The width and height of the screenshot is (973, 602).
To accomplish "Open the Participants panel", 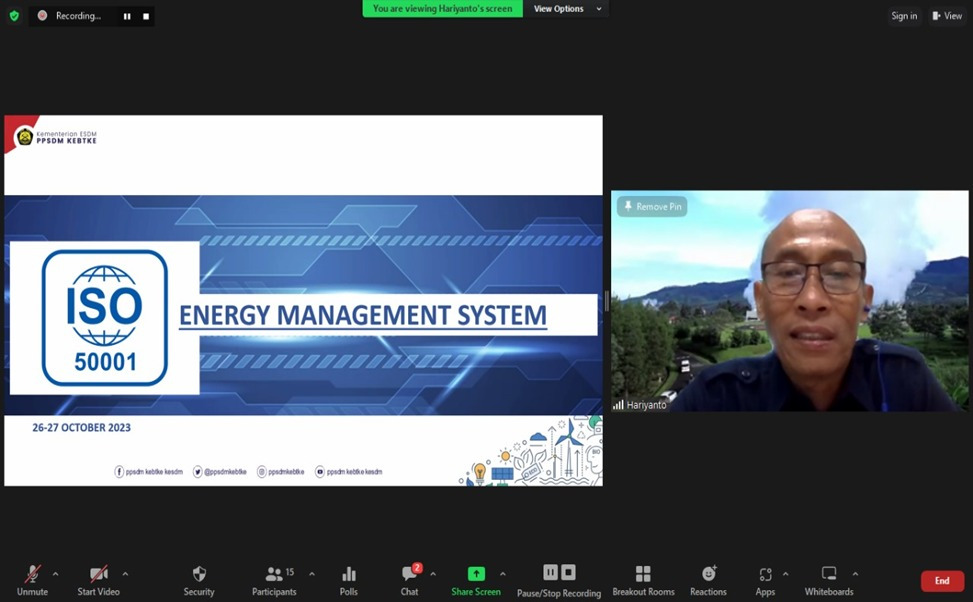I will 274,580.
